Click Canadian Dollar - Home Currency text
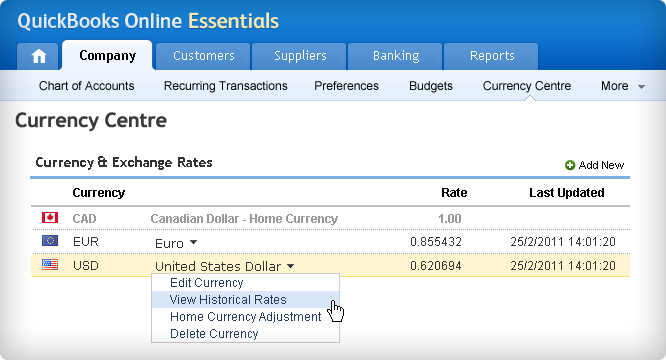The width and height of the screenshot is (666, 360). coord(244,219)
